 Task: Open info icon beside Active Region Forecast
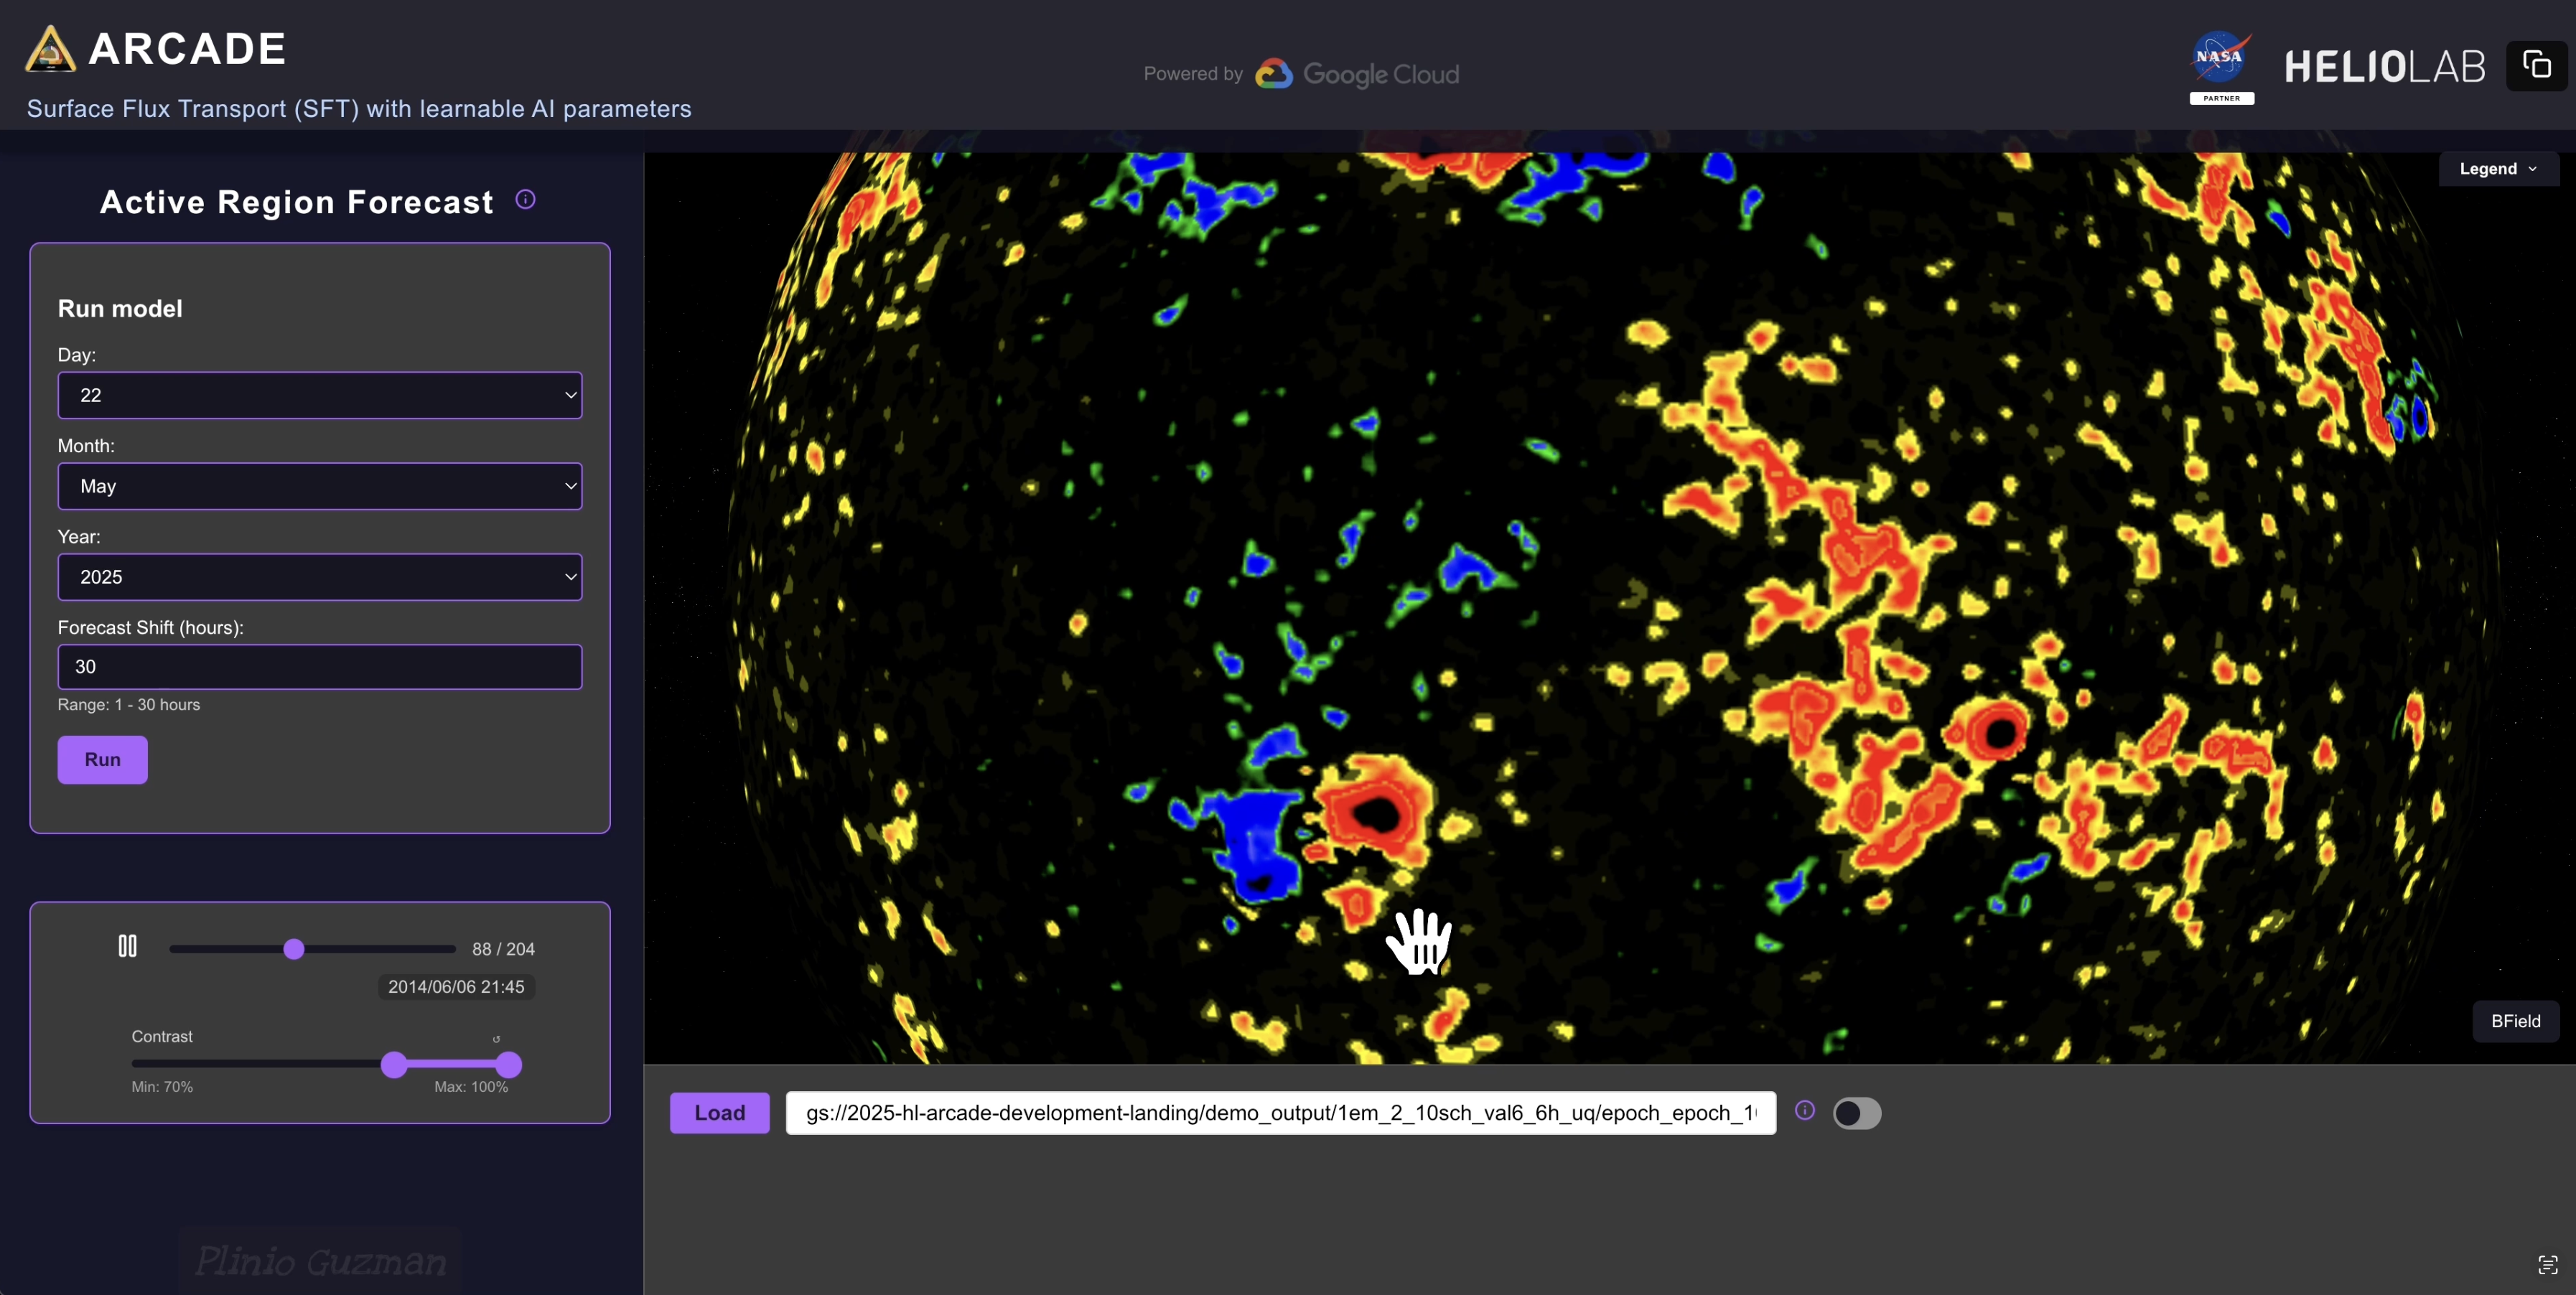[525, 199]
